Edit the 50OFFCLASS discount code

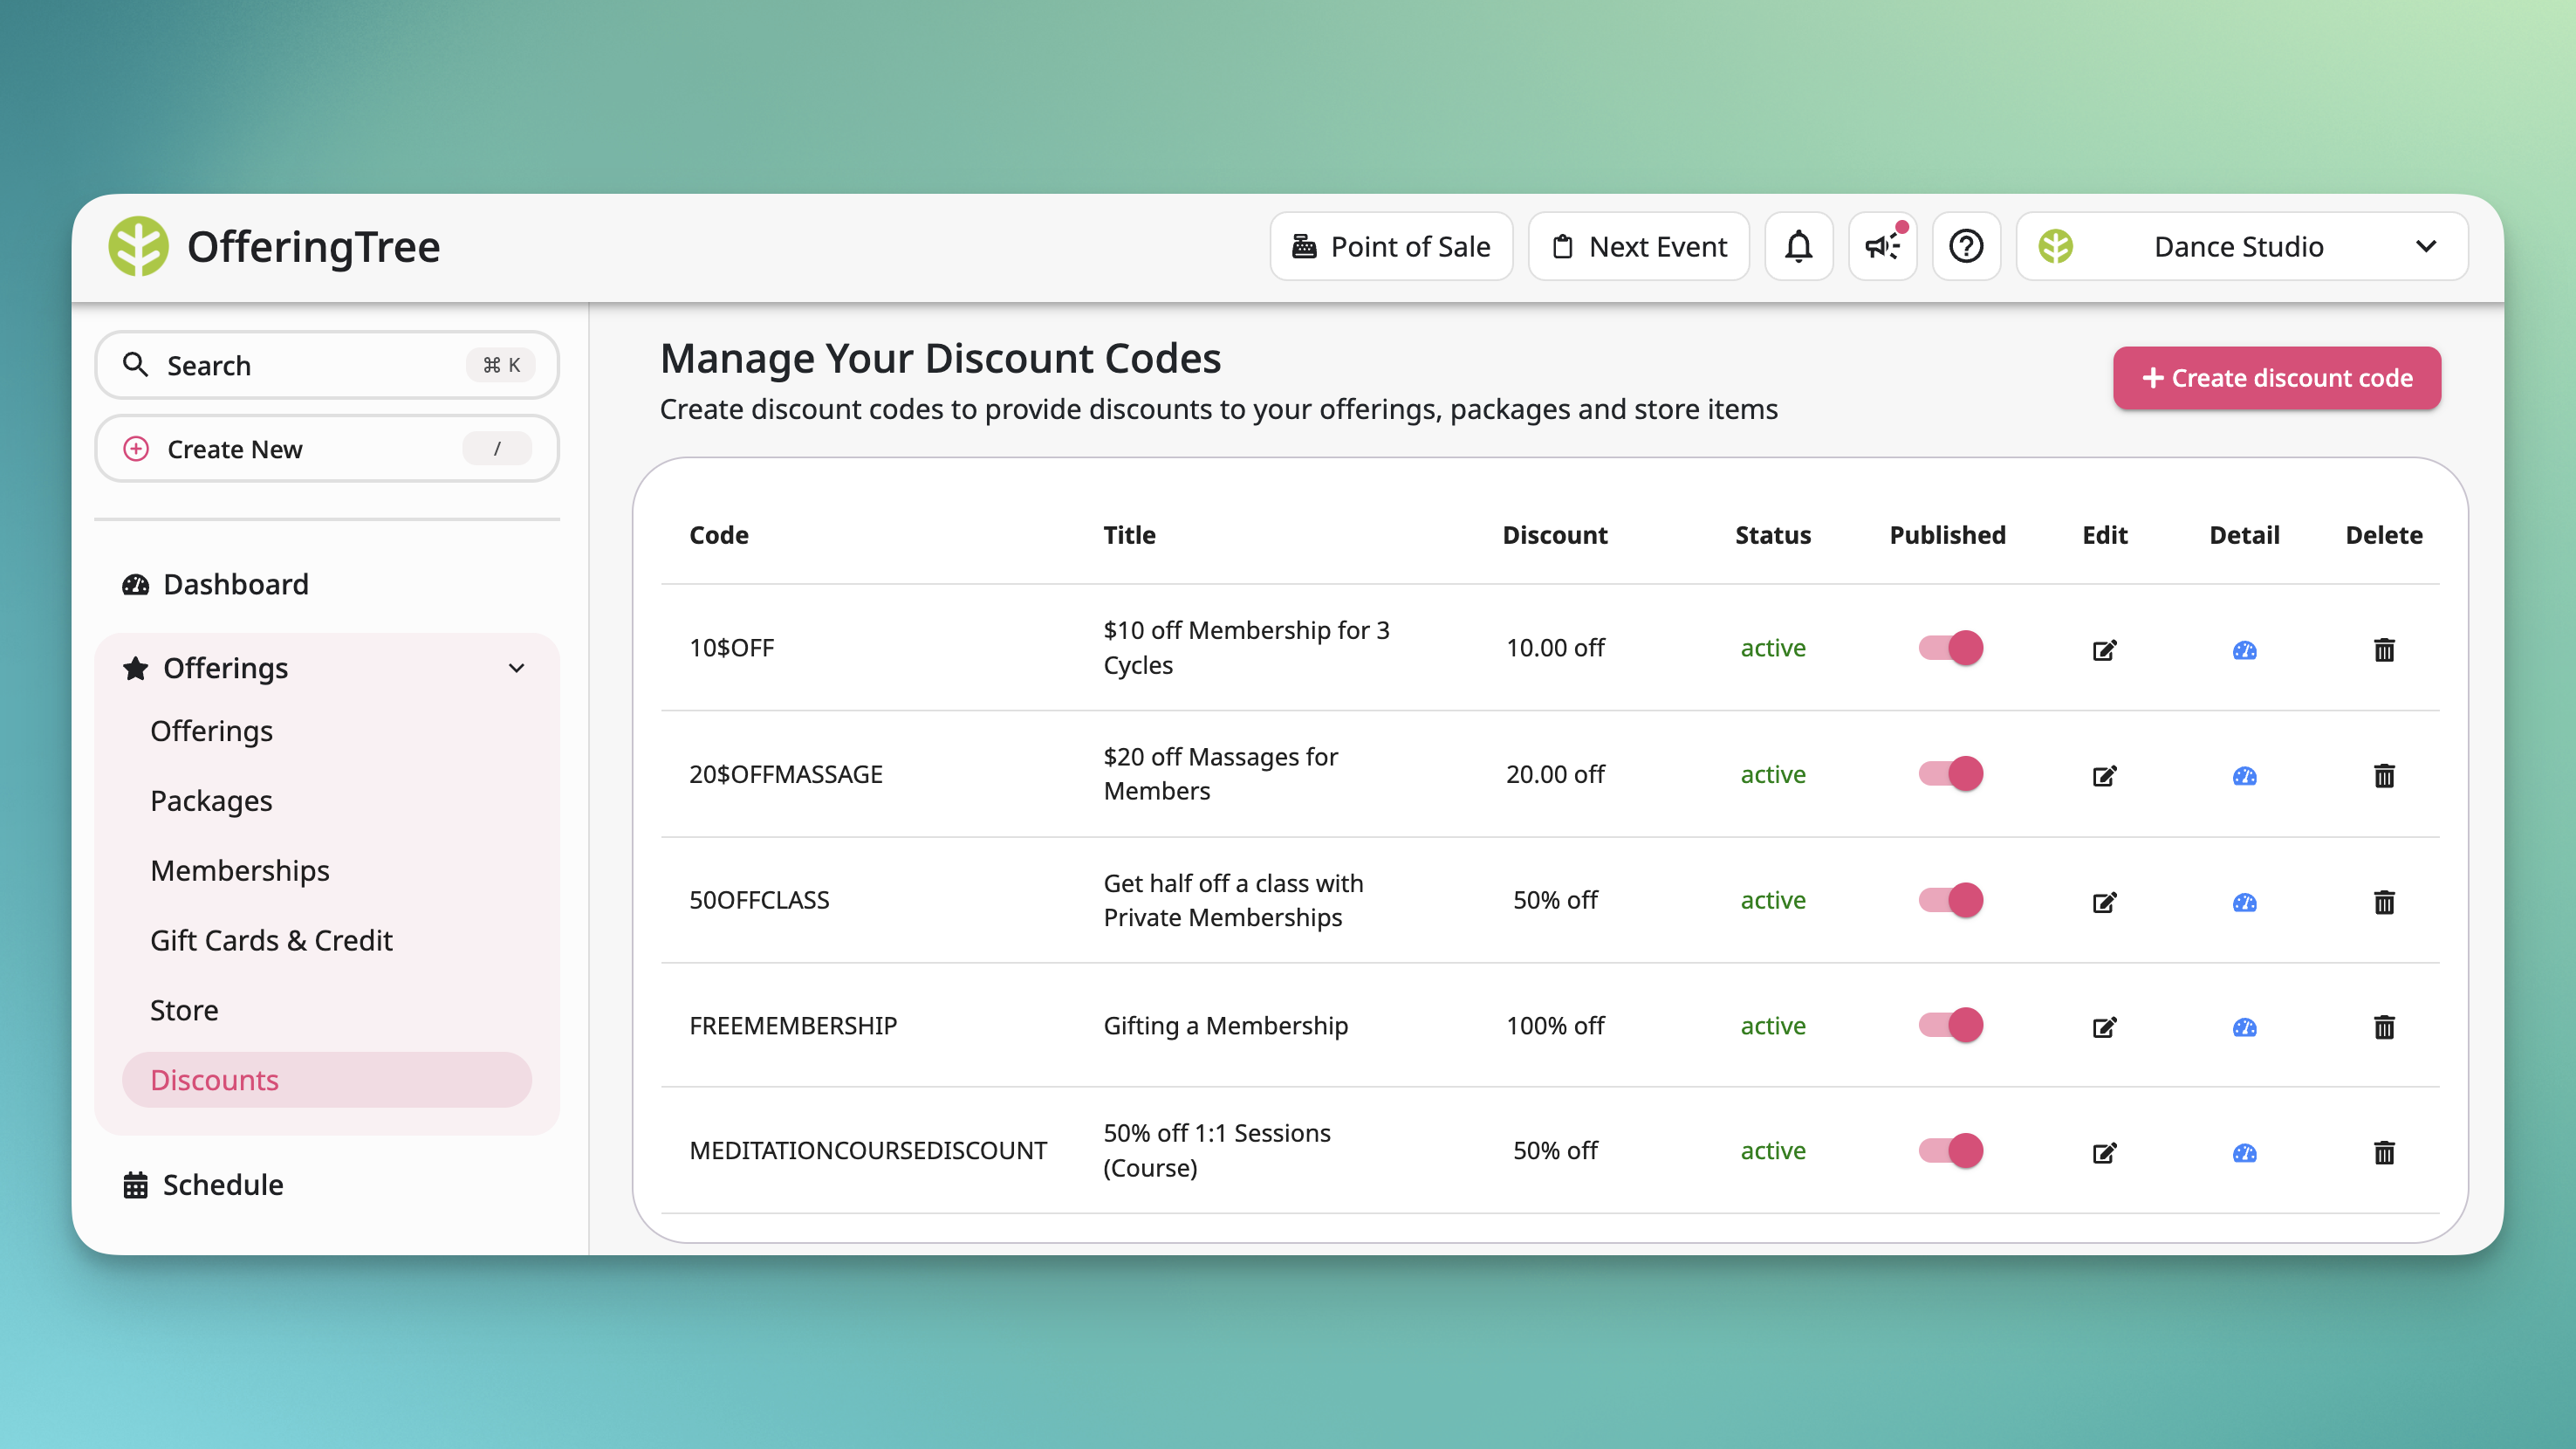click(2104, 902)
